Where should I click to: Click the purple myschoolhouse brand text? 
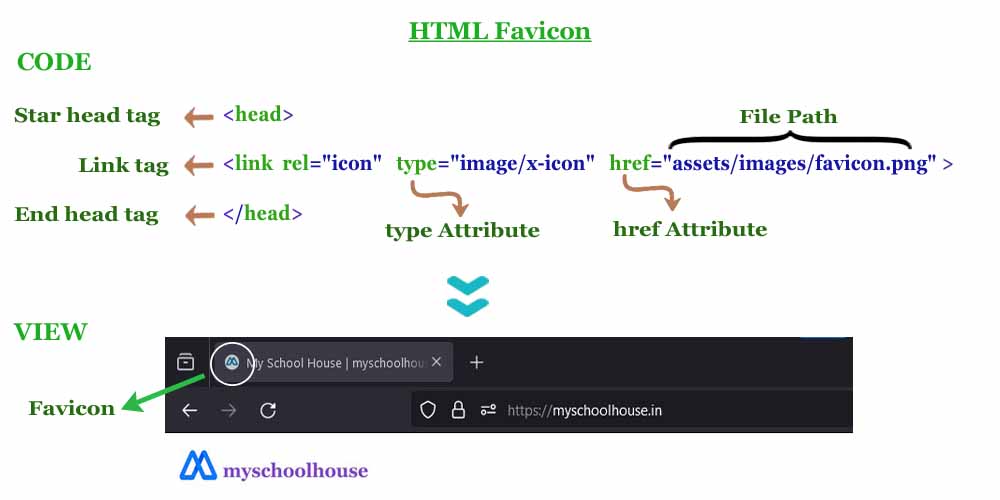[x=295, y=470]
